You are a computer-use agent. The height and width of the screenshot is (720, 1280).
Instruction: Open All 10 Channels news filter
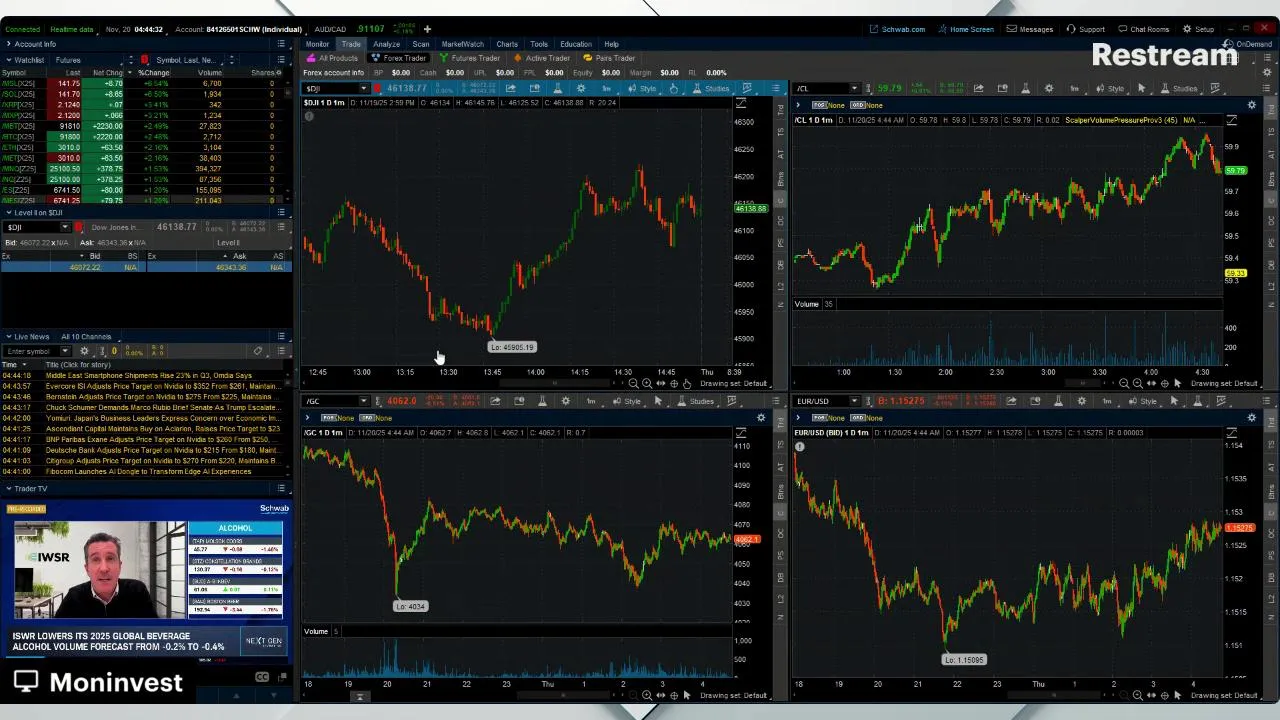86,336
